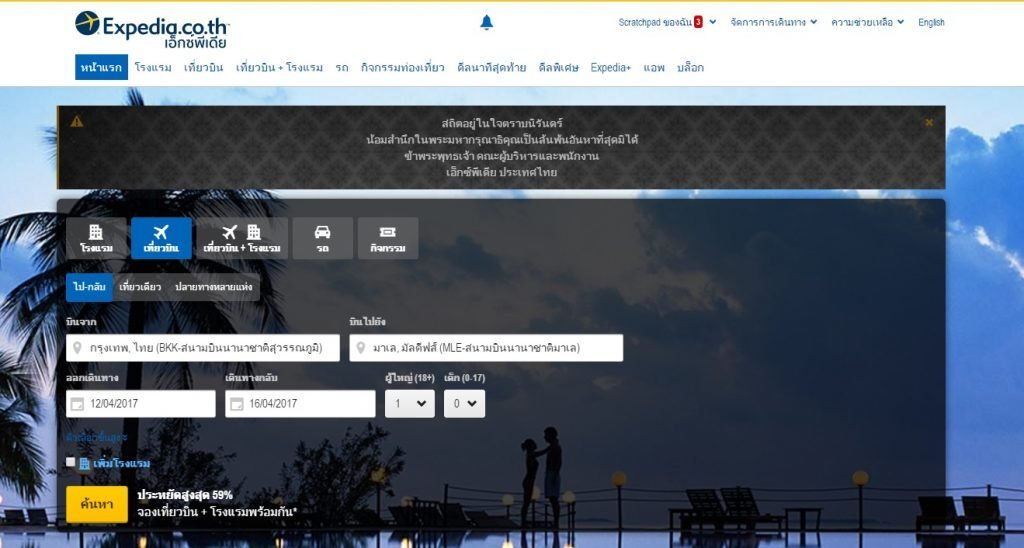The height and width of the screenshot is (548, 1024).
Task: Click the Bangkok BKK origin airport field
Action: [203, 348]
